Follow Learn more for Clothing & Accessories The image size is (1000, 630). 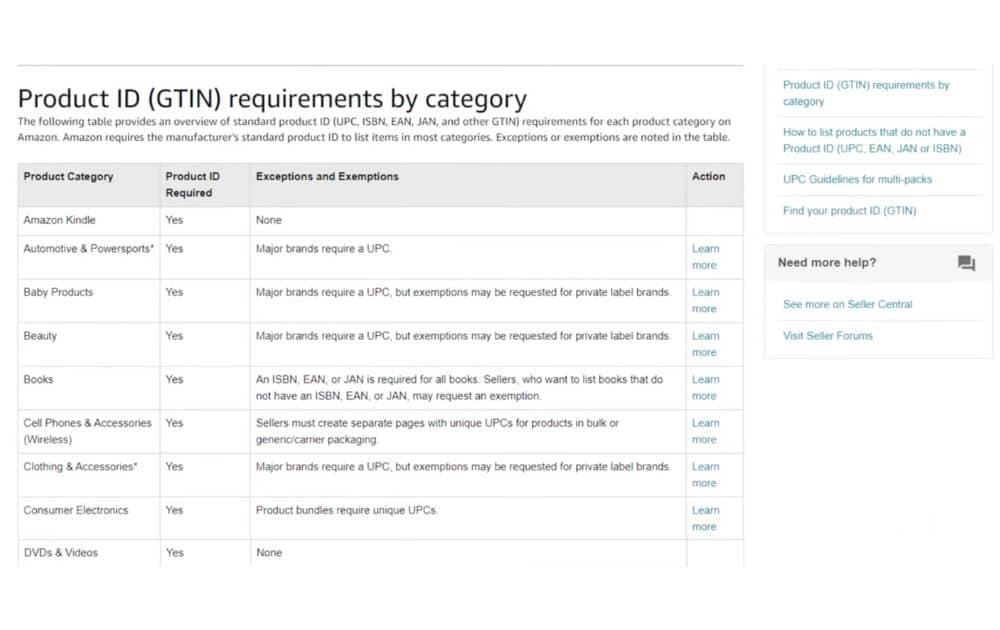[x=705, y=475]
